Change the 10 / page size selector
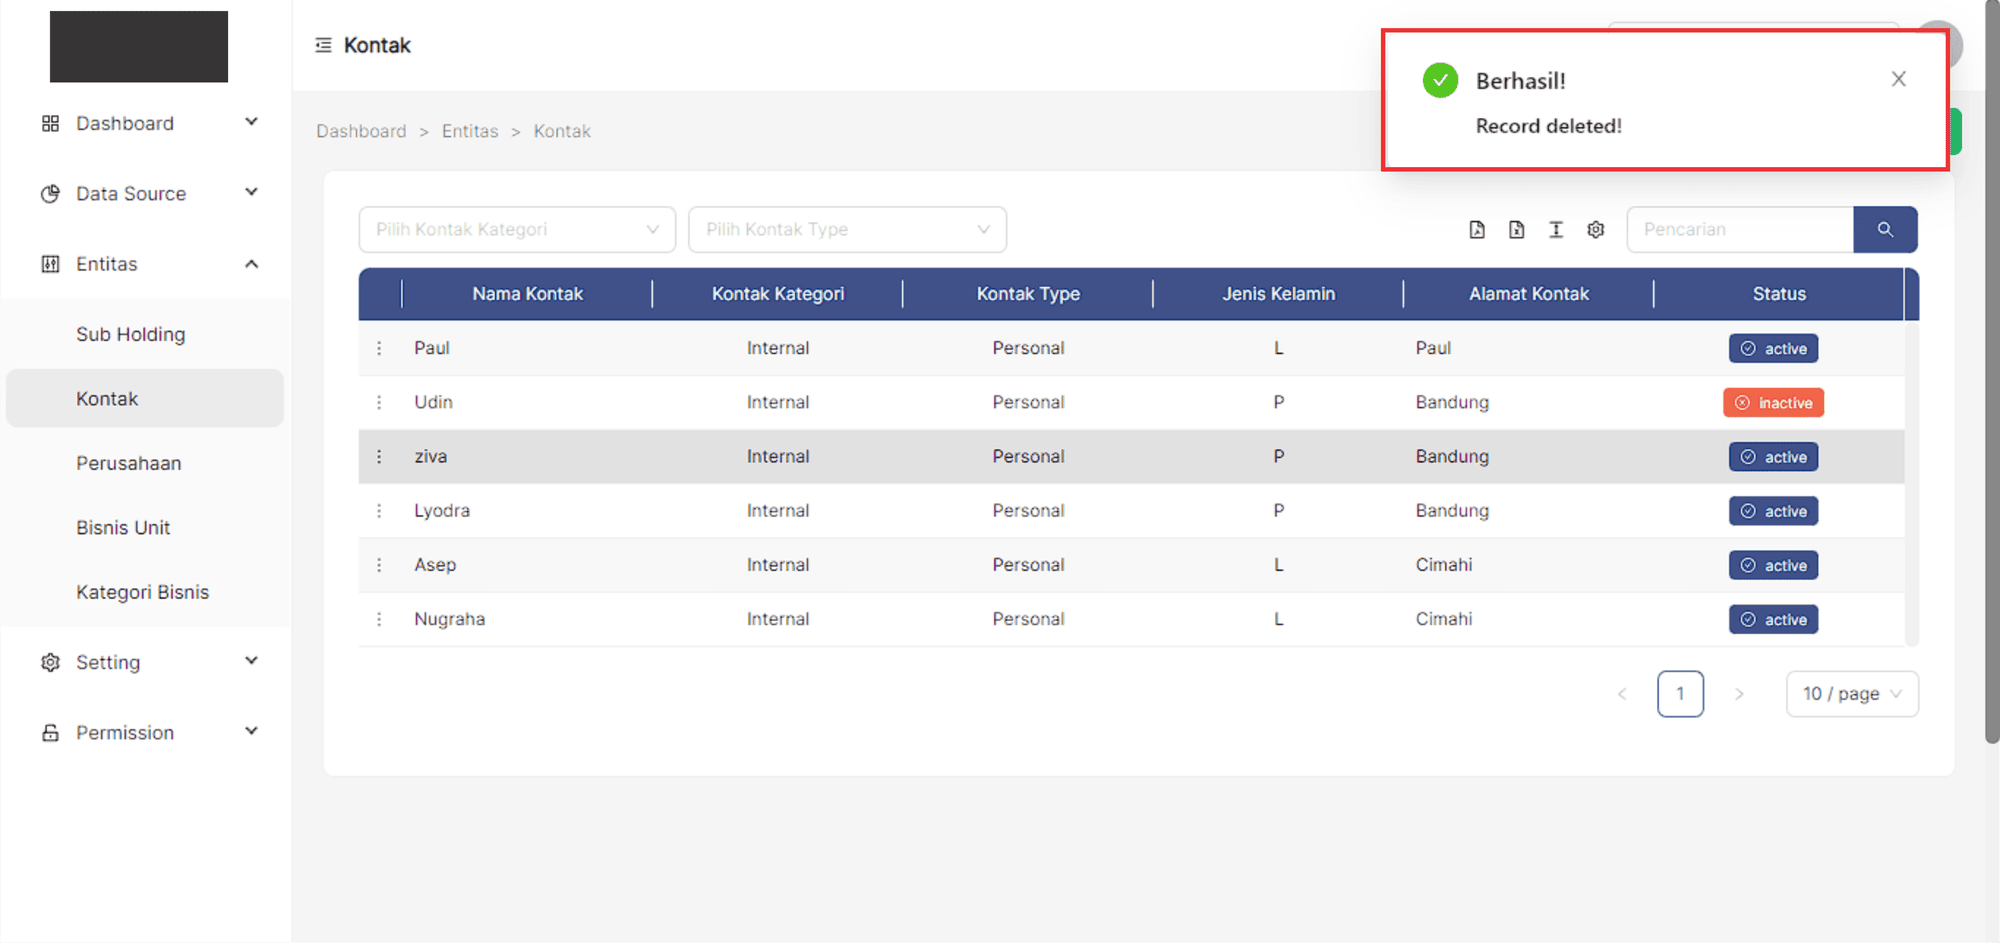This screenshot has height=943, width=2000. (1851, 694)
